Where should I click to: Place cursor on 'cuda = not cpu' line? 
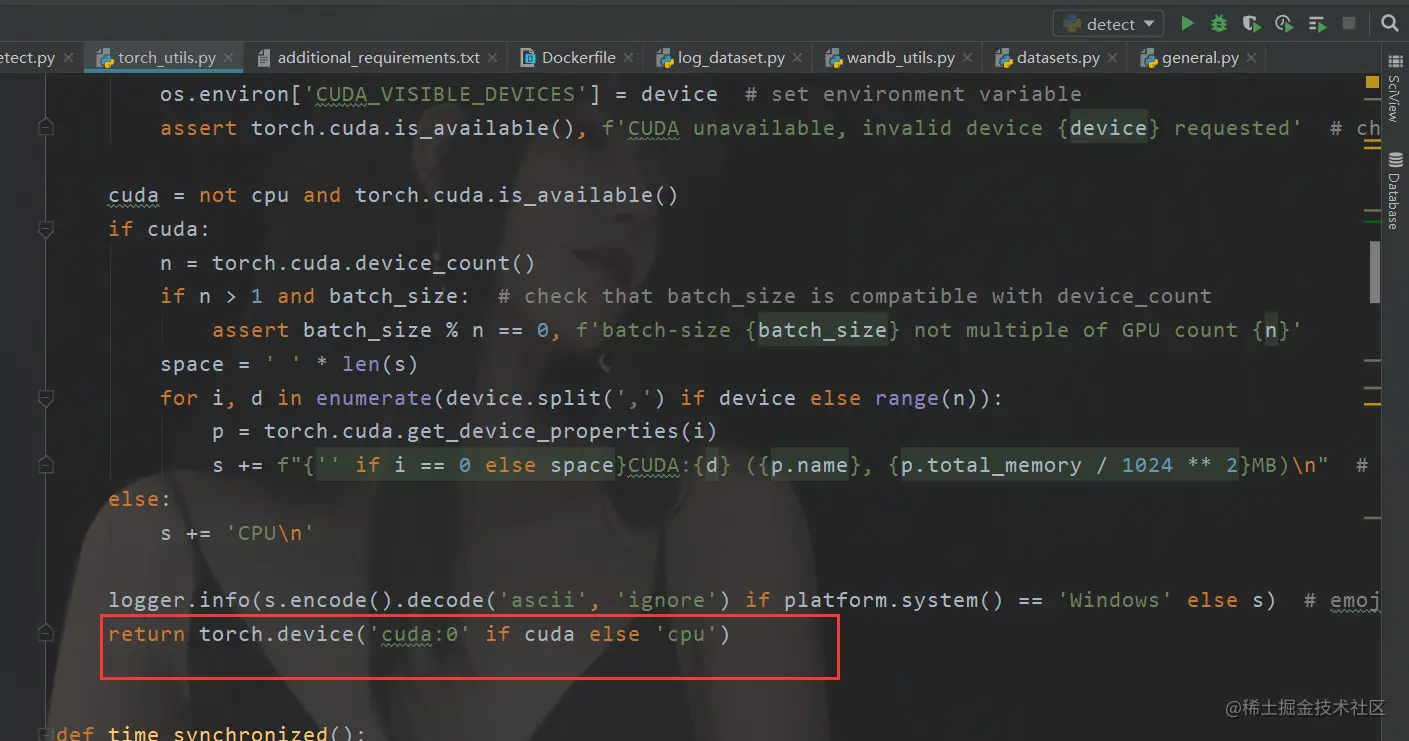[x=393, y=195]
